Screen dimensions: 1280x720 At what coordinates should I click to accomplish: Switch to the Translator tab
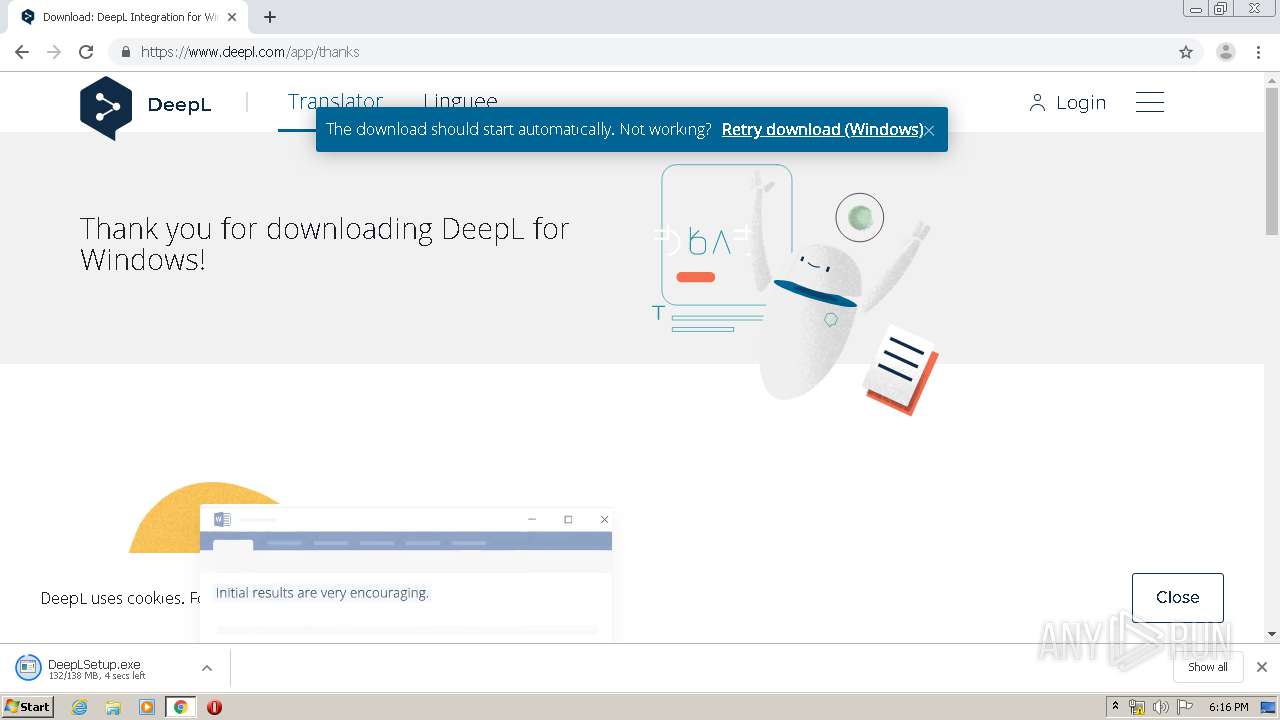[335, 101]
